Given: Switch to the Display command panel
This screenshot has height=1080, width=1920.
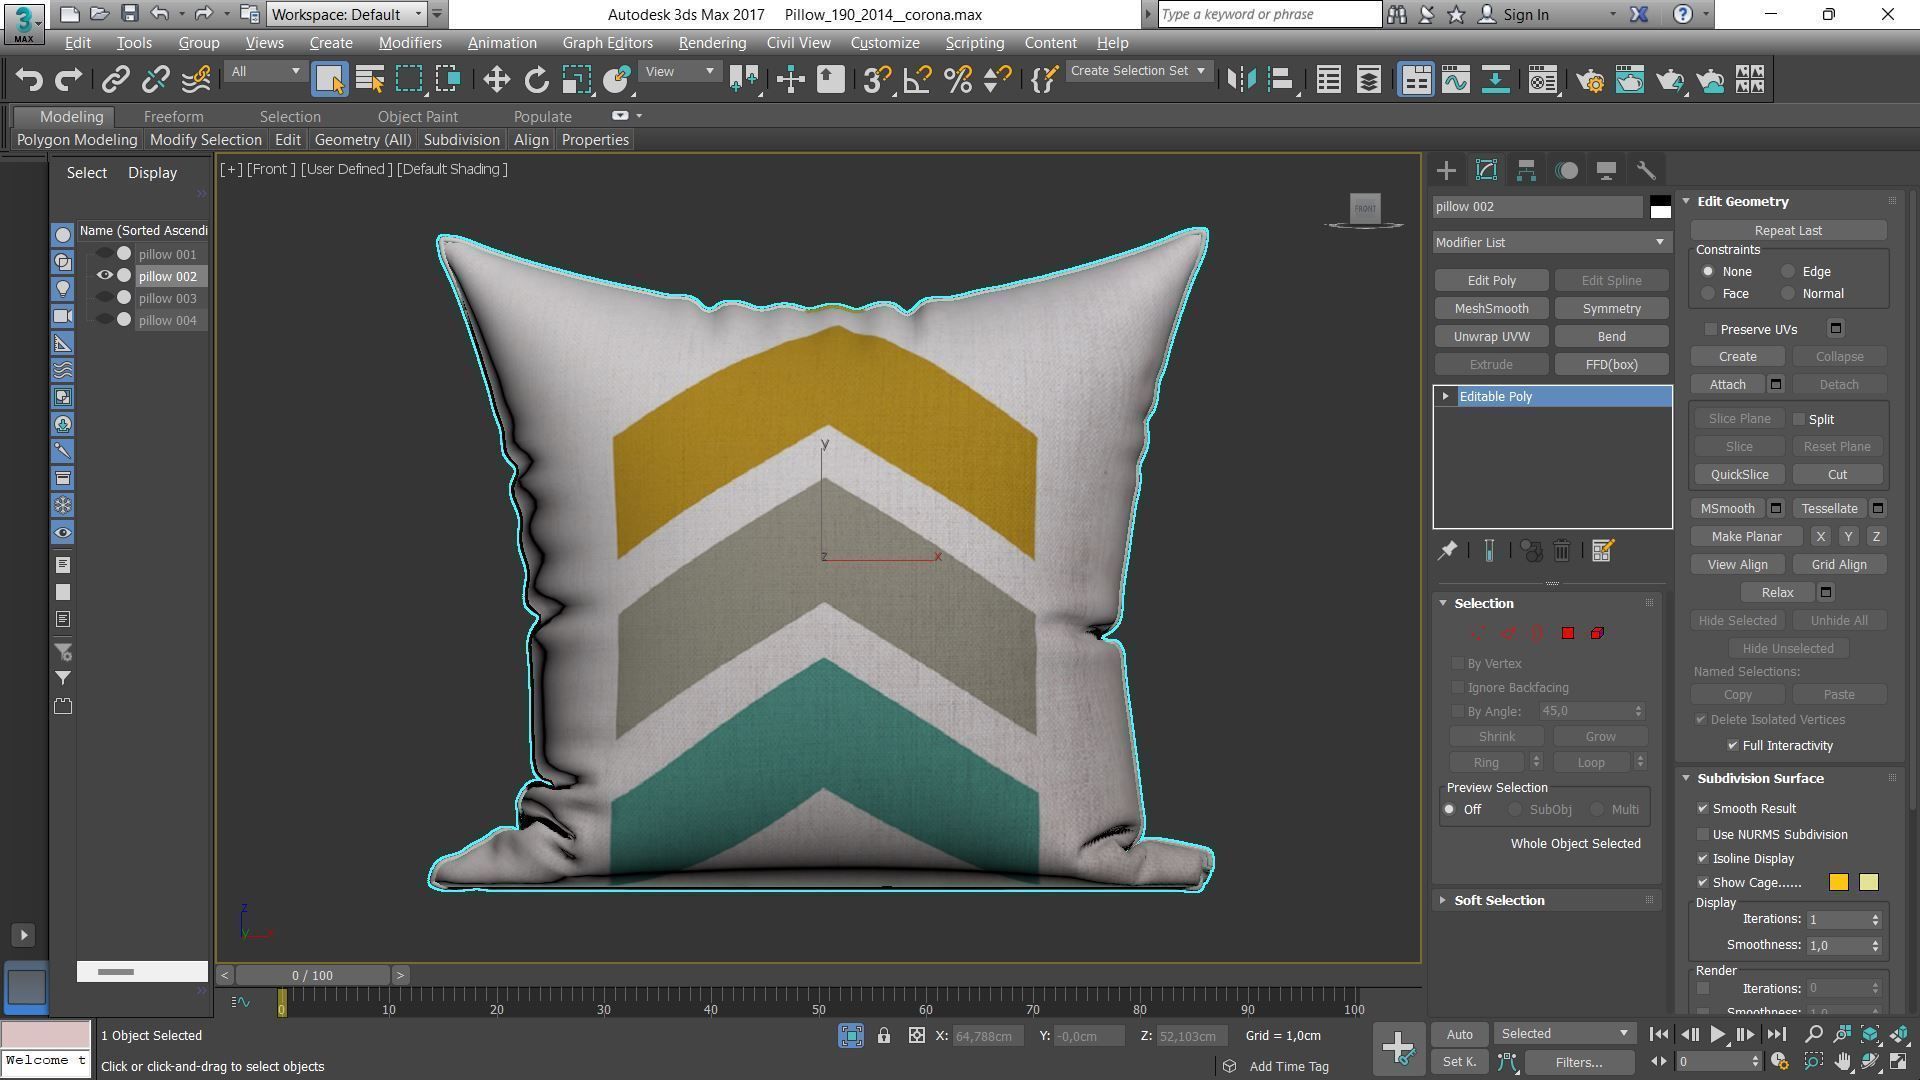Looking at the screenshot, I should pos(1606,170).
